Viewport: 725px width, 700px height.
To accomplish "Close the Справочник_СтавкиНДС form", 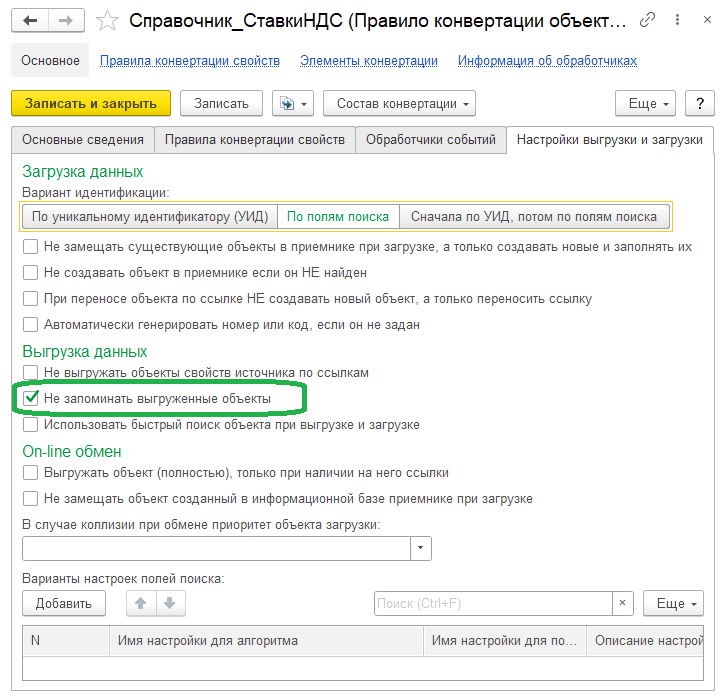I will pos(707,20).
